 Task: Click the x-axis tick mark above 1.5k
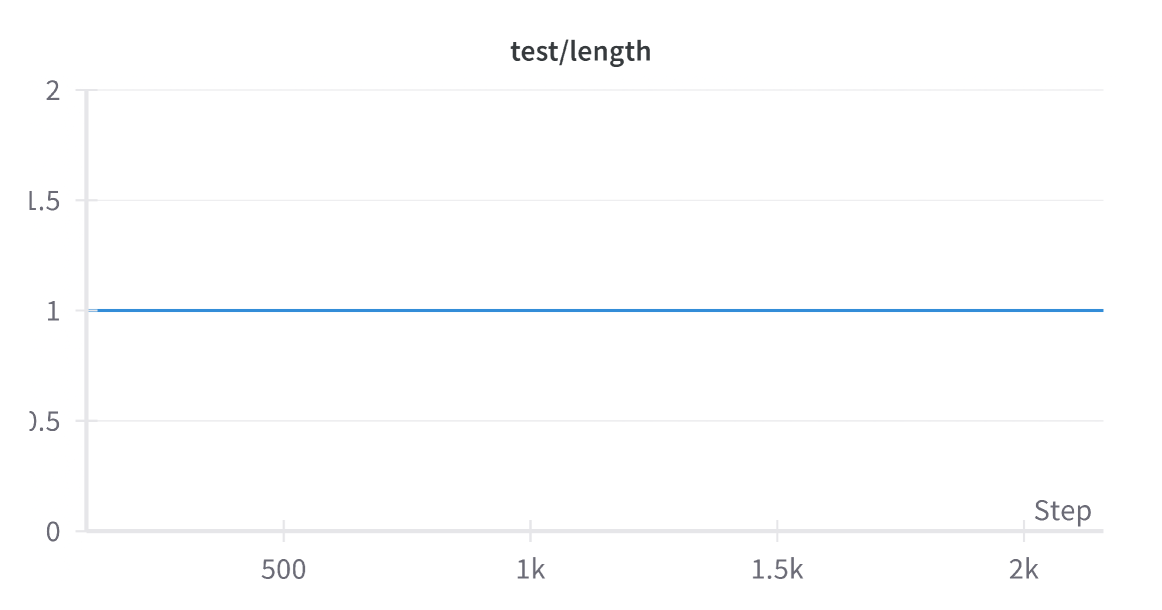point(777,527)
